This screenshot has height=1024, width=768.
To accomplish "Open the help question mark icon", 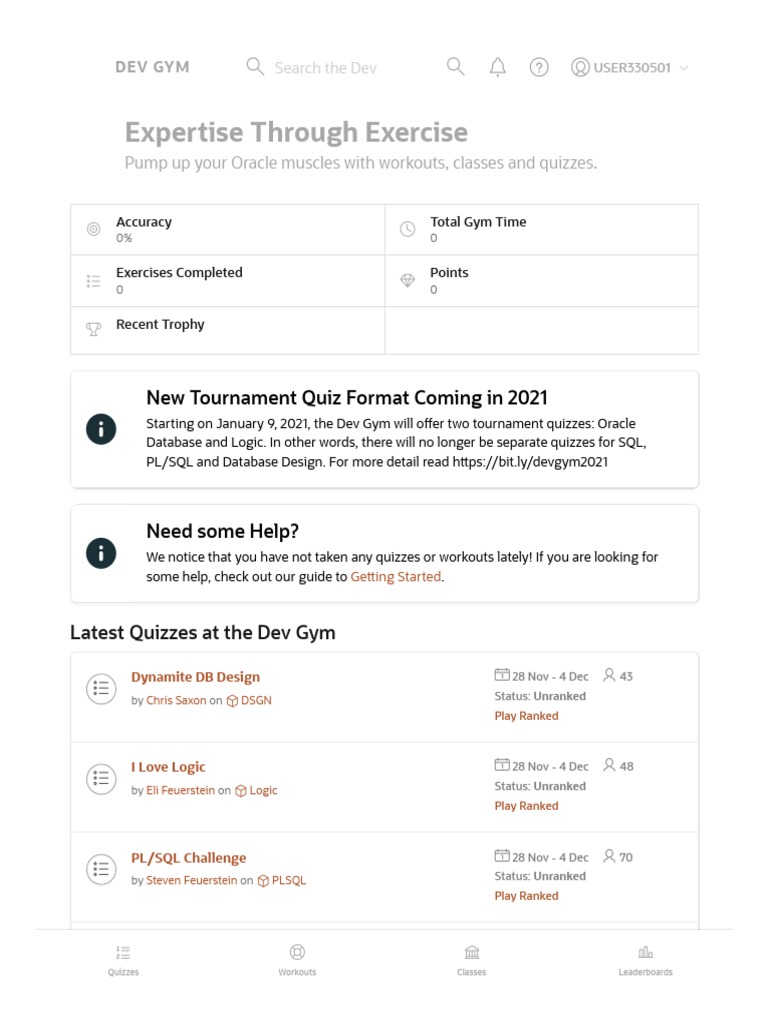I will coord(539,67).
